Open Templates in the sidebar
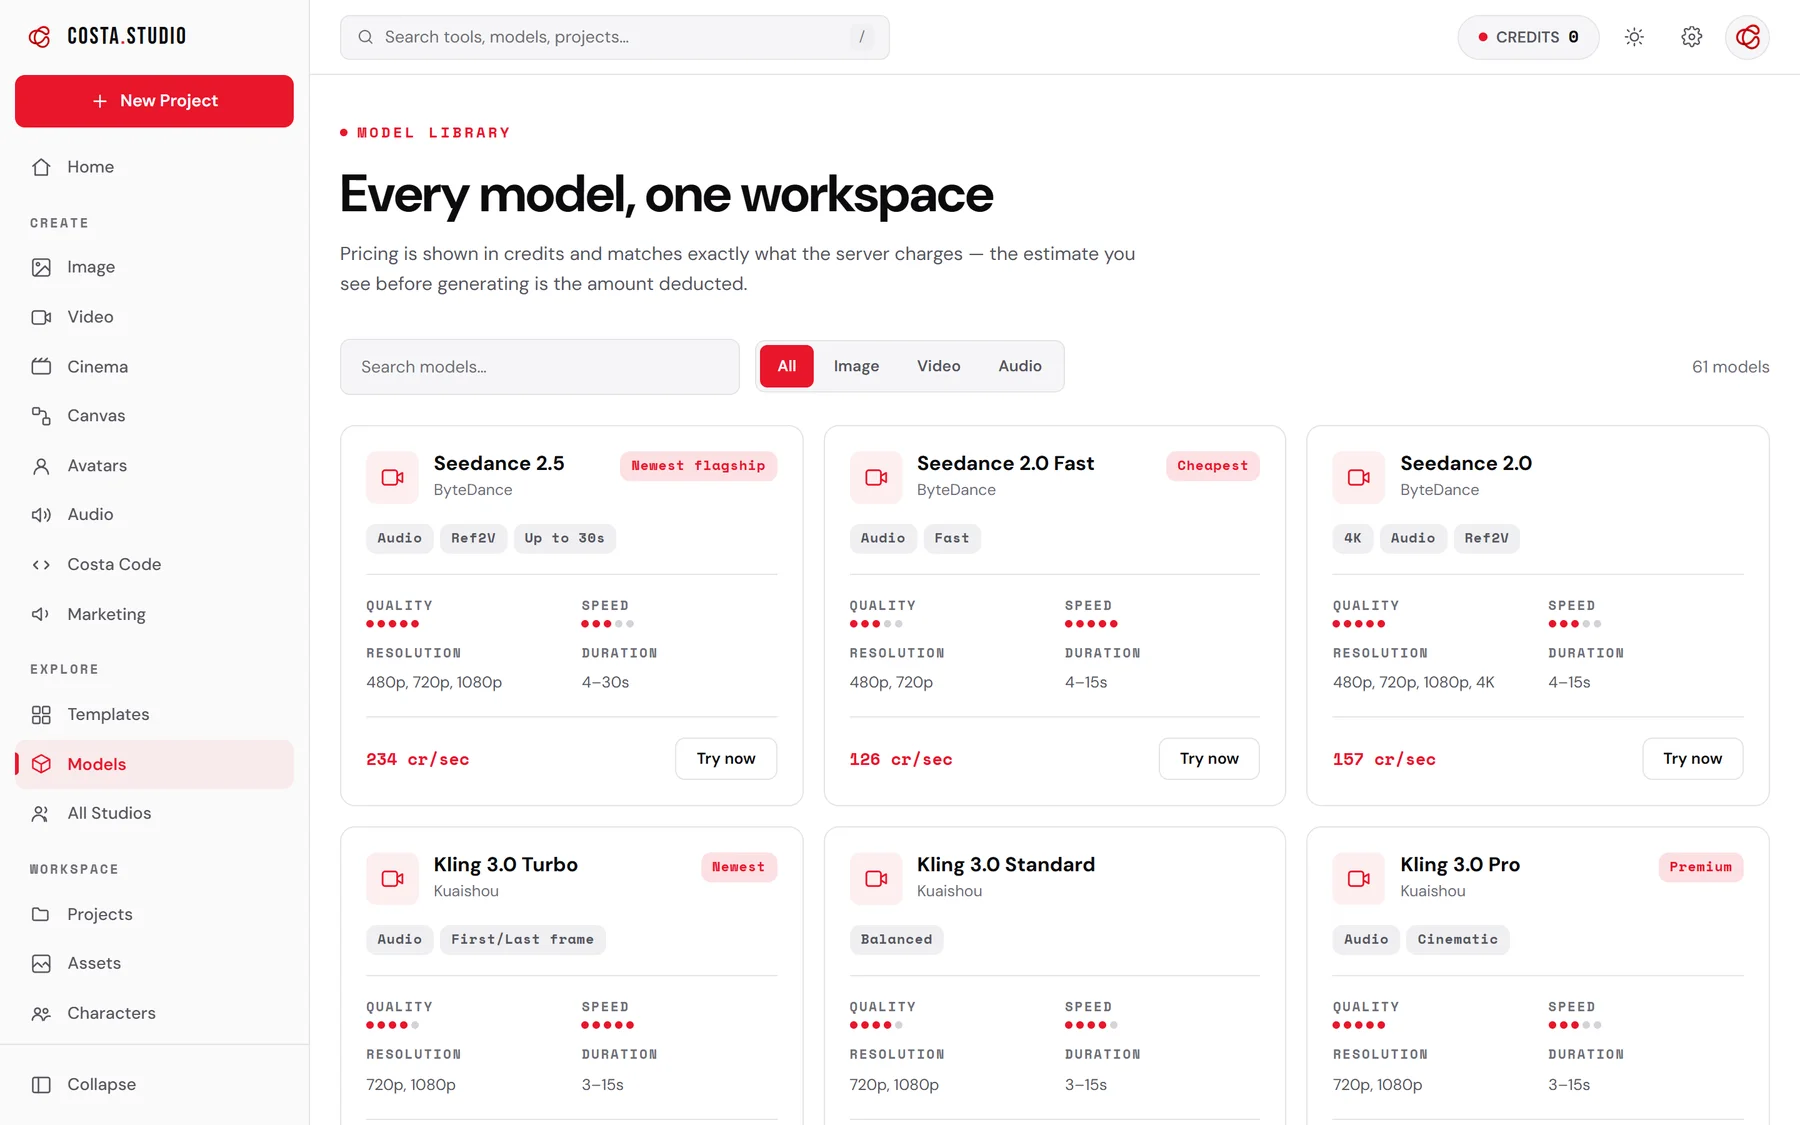 (x=154, y=715)
